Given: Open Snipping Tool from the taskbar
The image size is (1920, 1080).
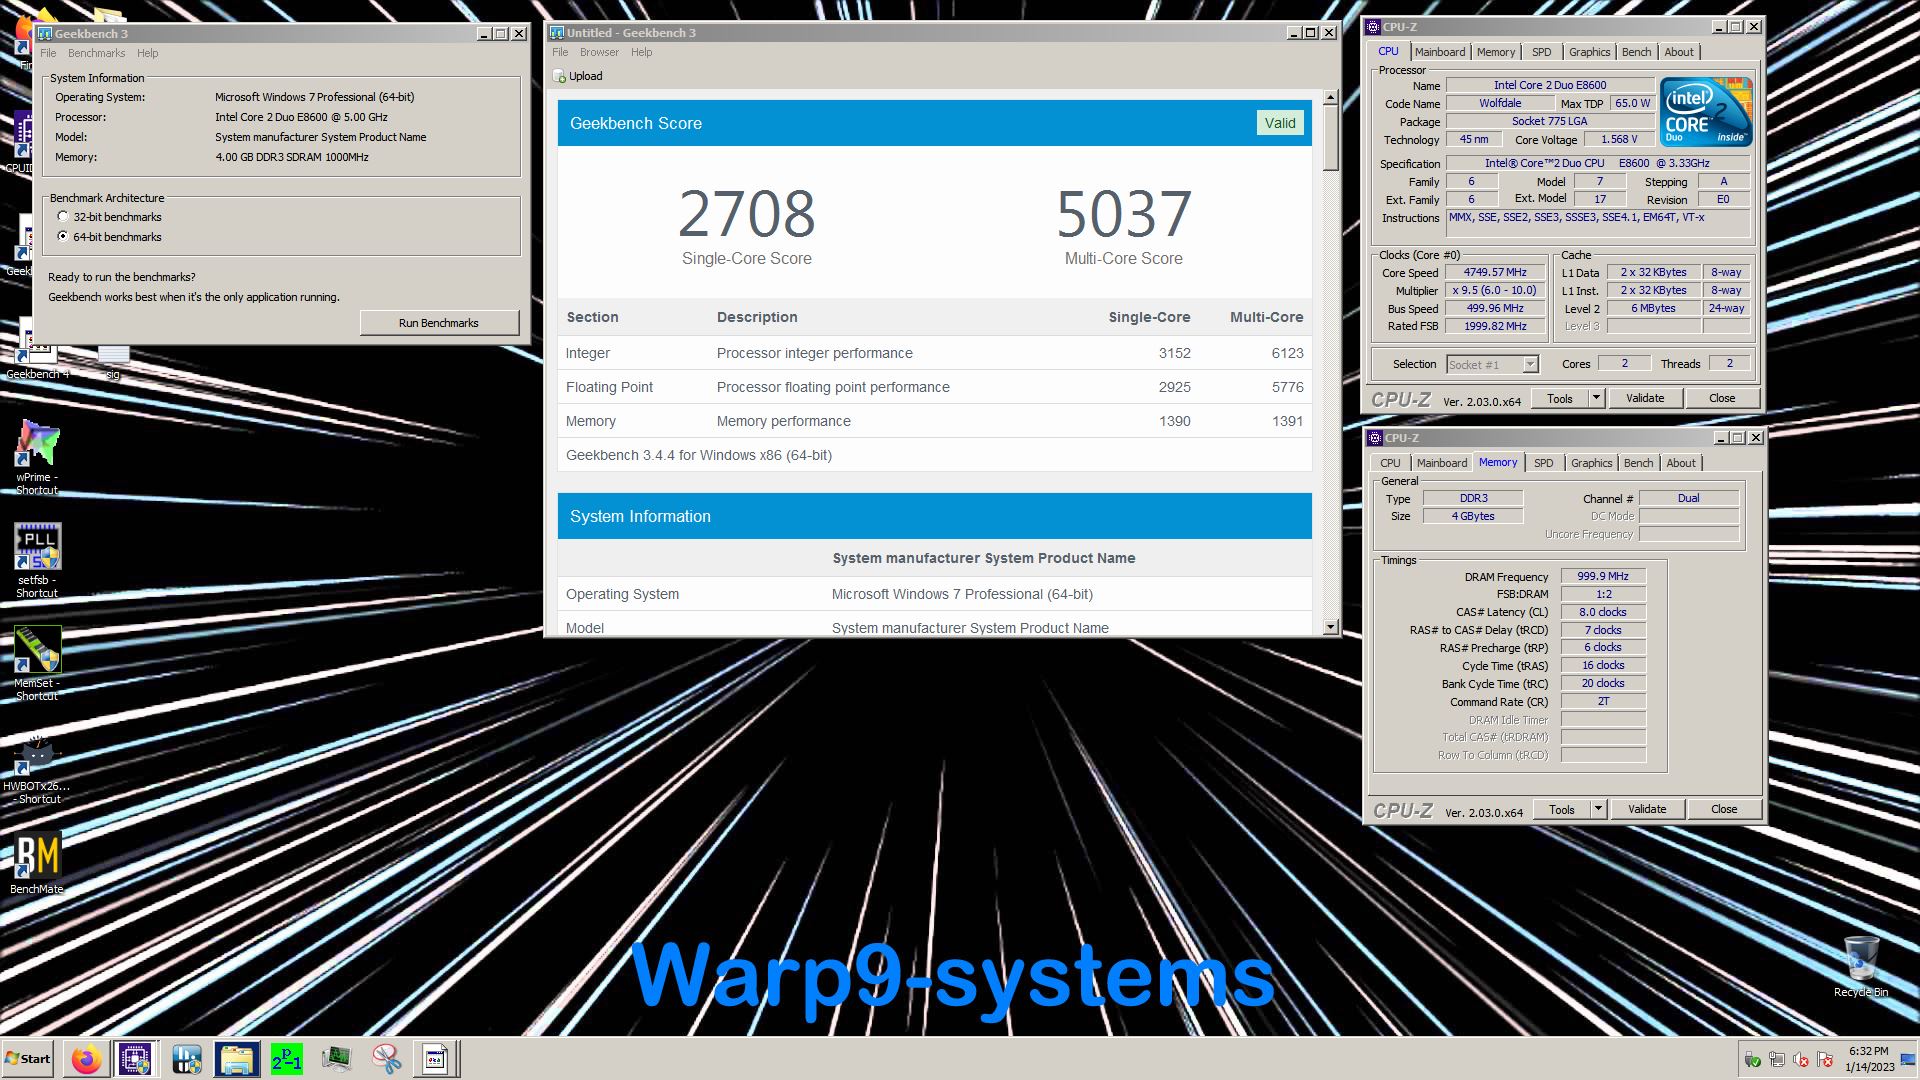Looking at the screenshot, I should click(387, 1059).
